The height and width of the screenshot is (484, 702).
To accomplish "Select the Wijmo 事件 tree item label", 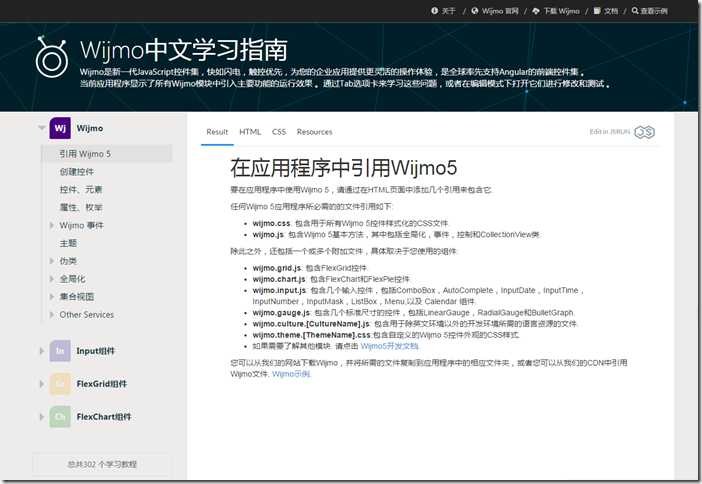I will 81,225.
